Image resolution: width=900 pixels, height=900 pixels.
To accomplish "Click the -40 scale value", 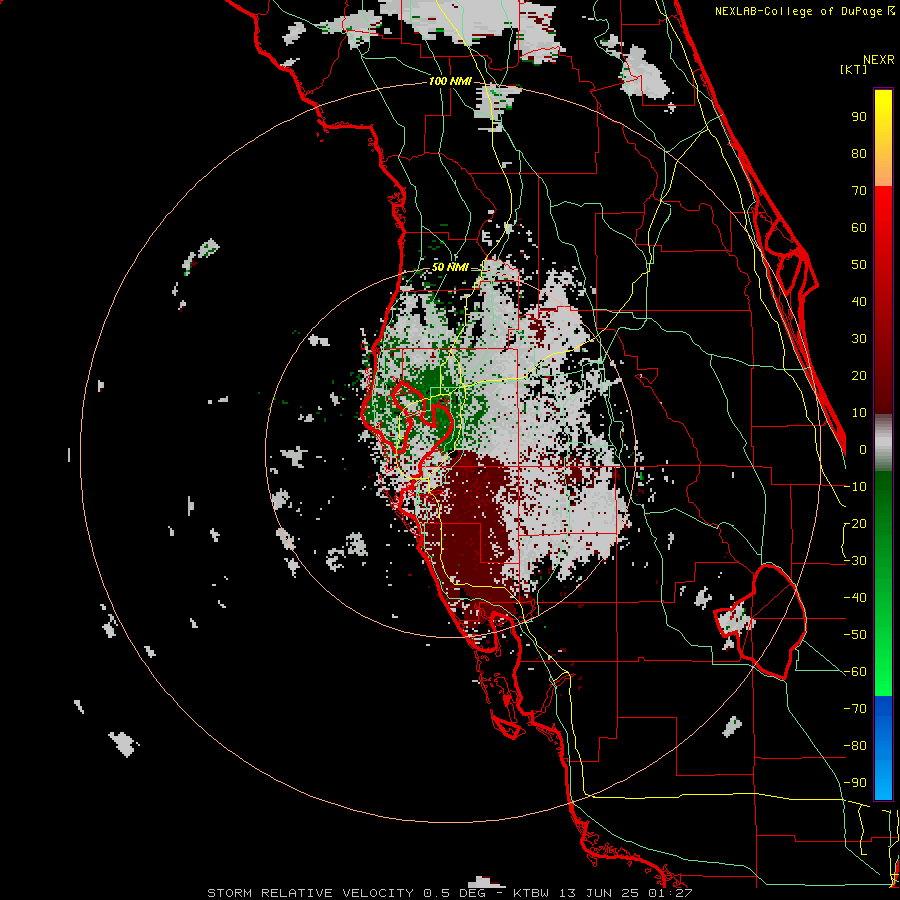I will point(855,598).
